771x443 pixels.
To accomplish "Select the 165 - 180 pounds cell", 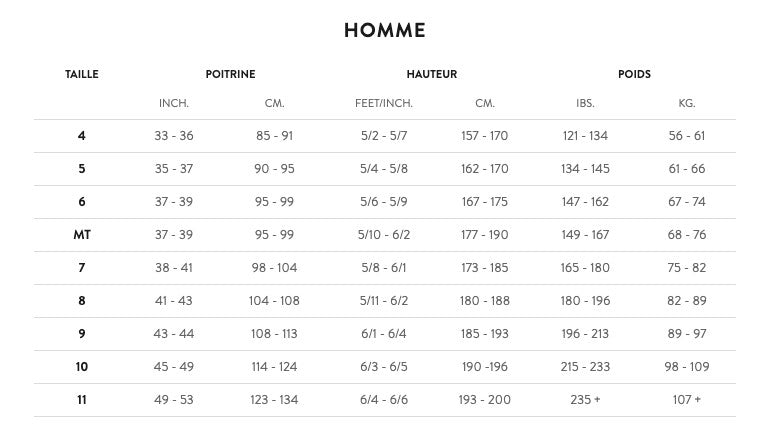I will pos(585,268).
